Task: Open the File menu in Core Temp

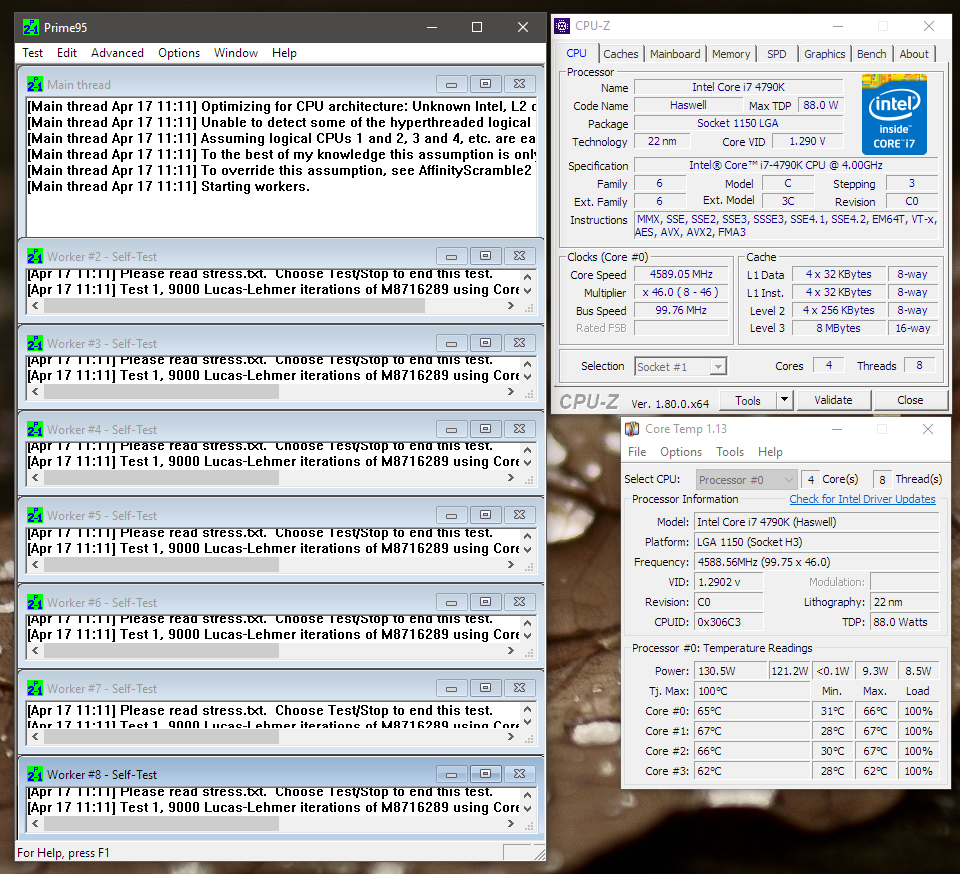Action: (x=637, y=452)
